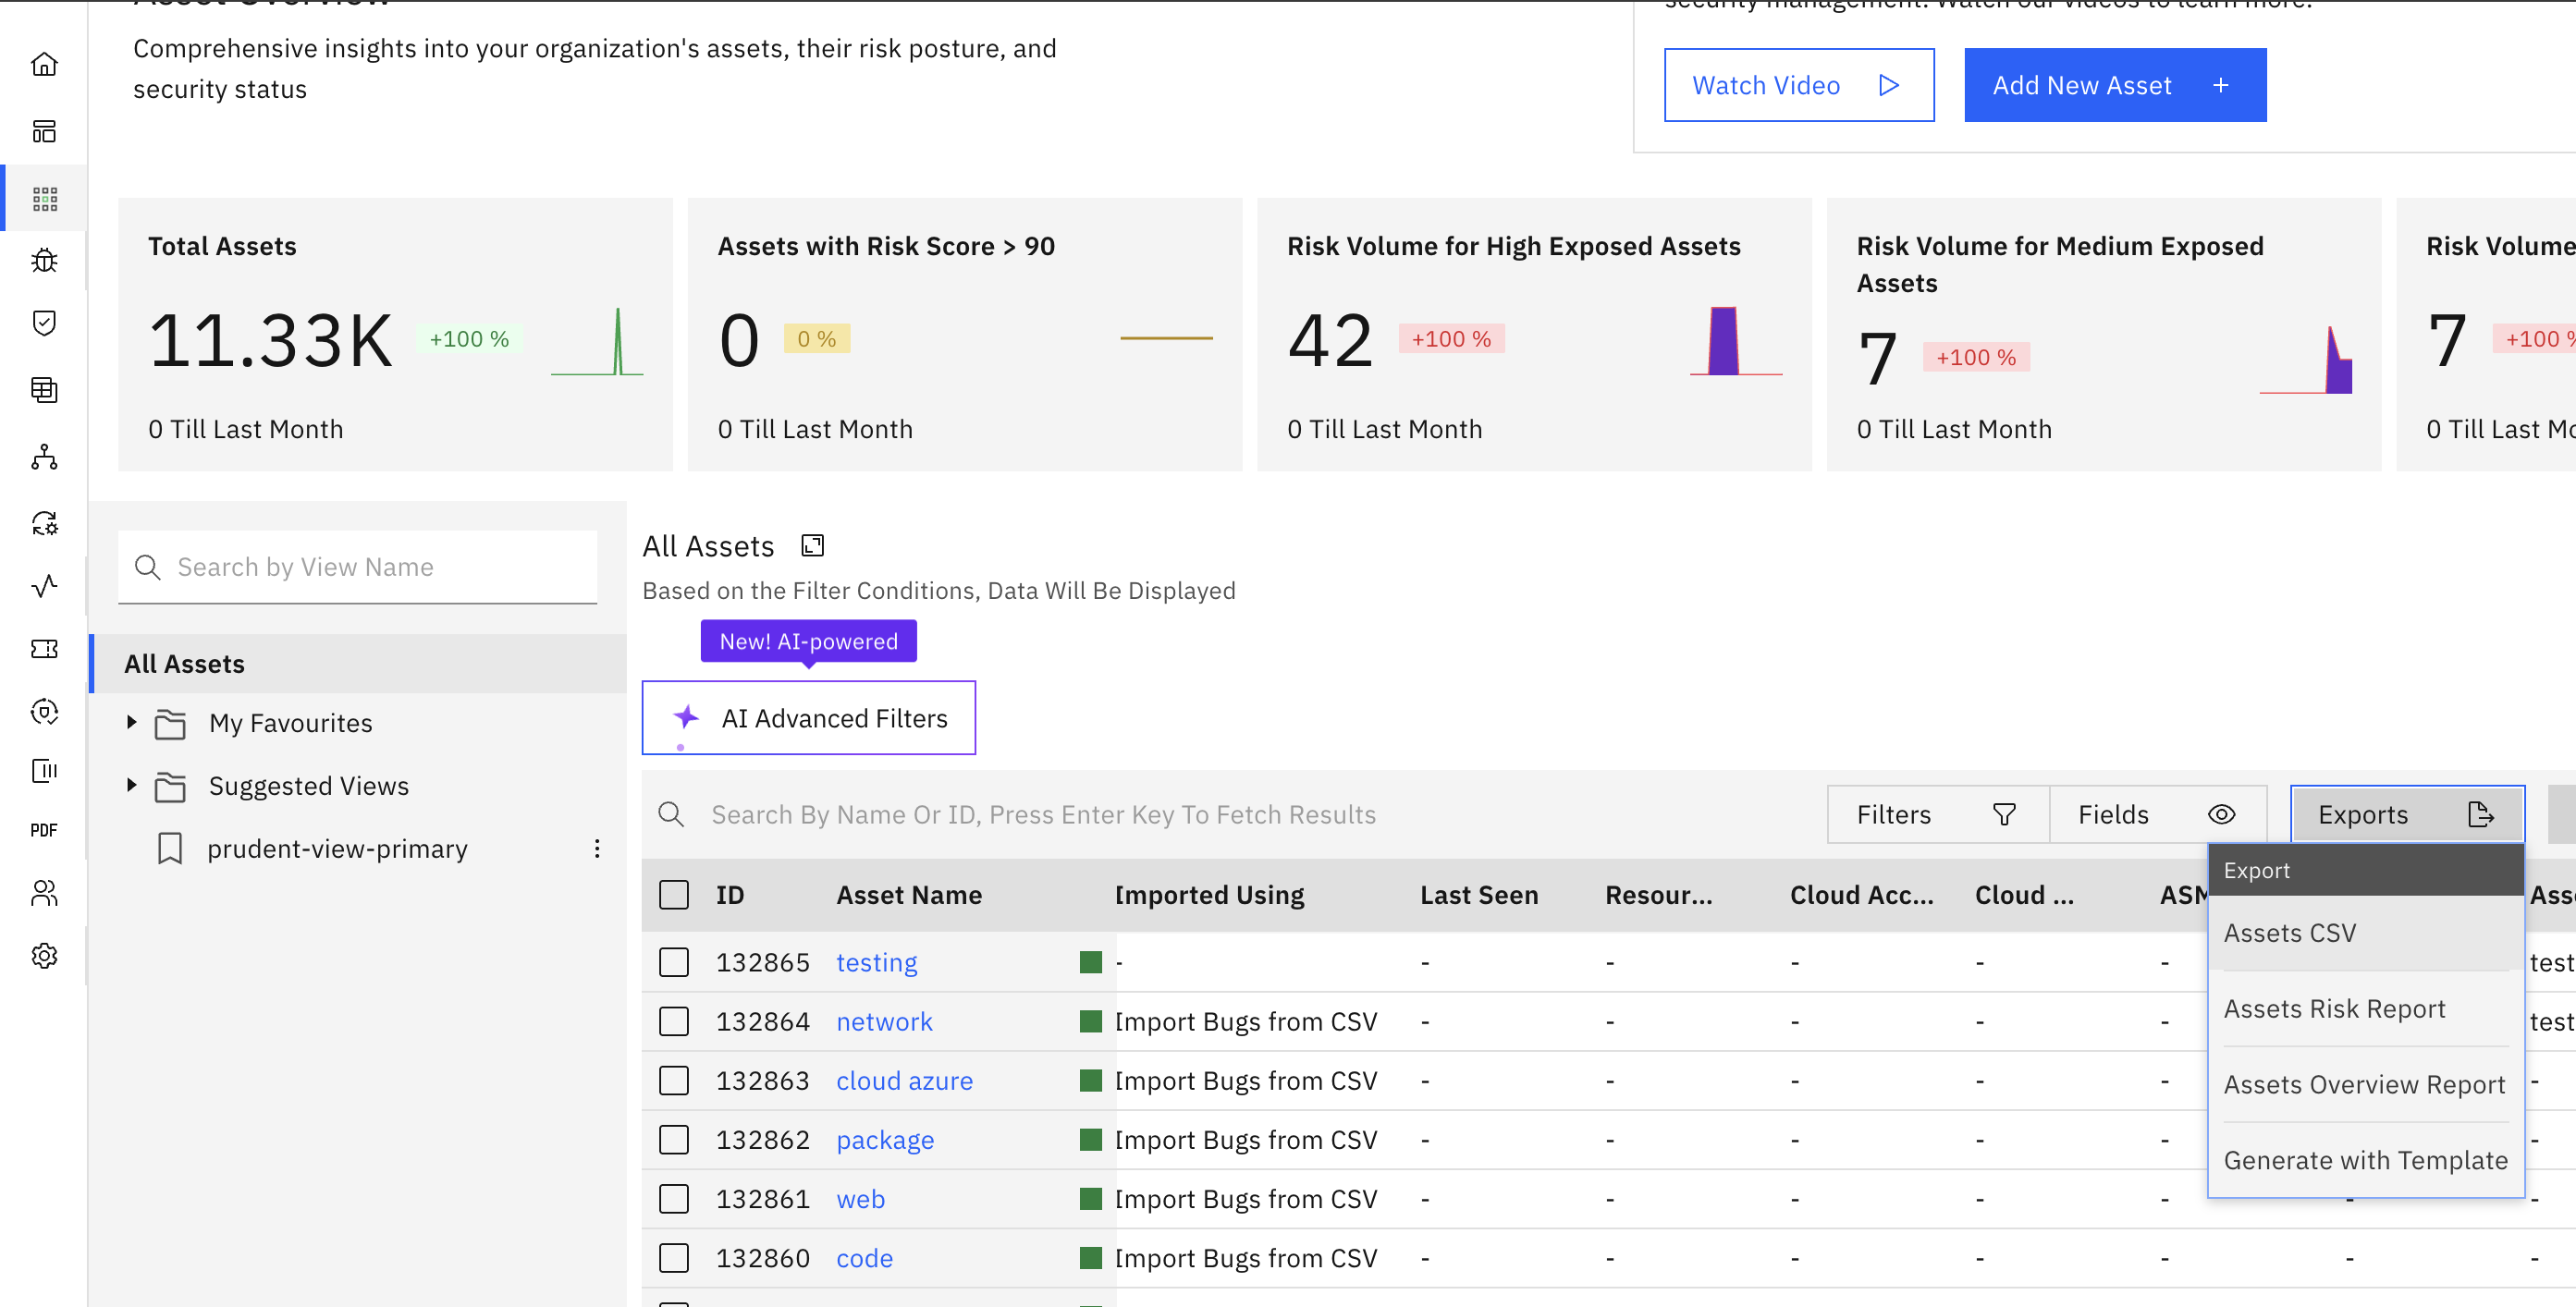Click the users icon in sidebar
The image size is (2576, 1307).
click(44, 893)
